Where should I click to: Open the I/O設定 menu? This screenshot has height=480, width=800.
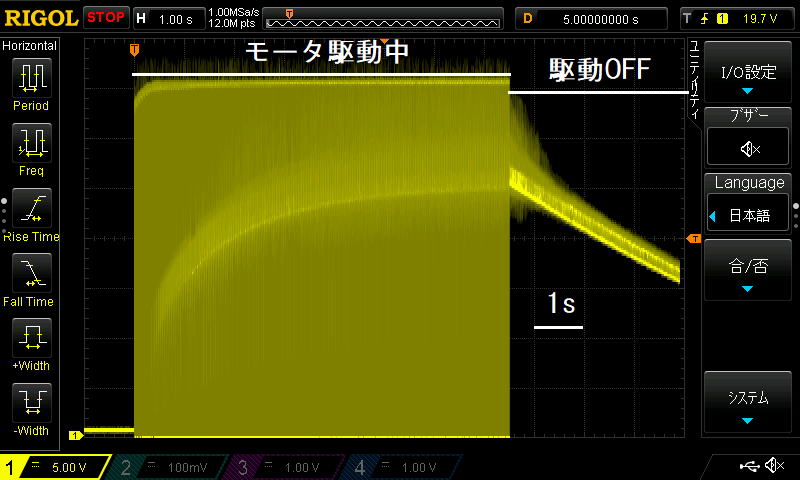(x=748, y=72)
